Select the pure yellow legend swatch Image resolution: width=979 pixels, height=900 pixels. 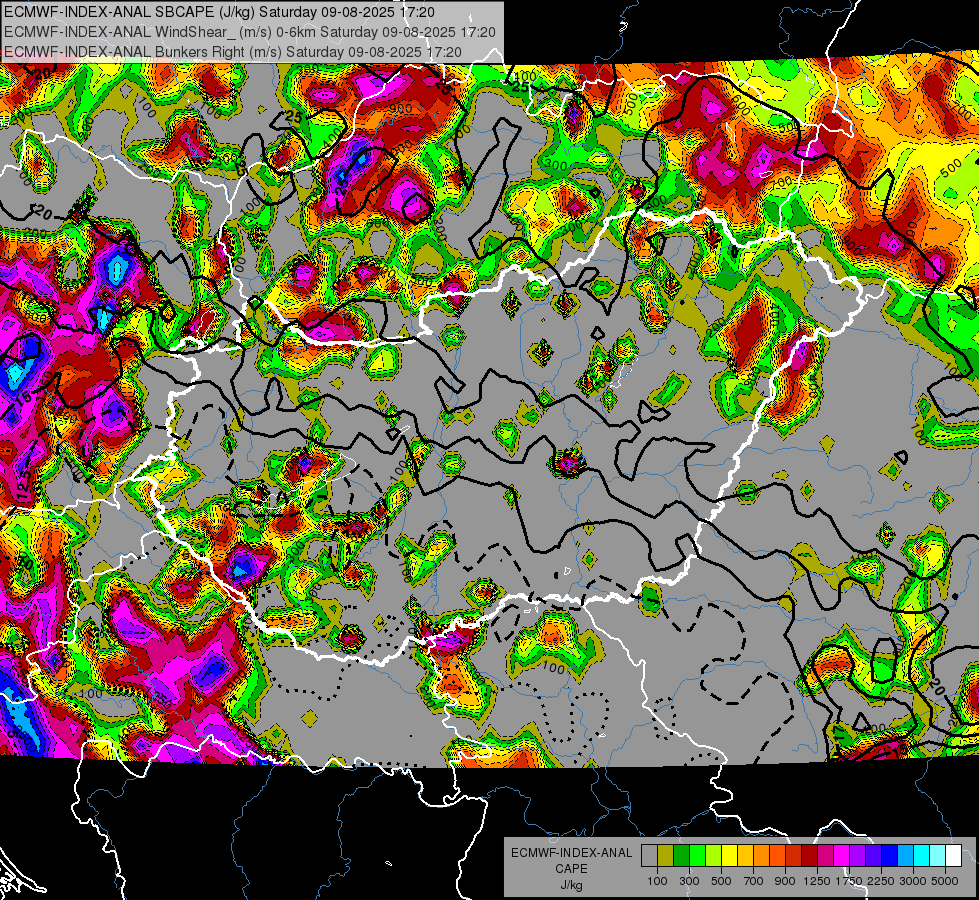(x=729, y=856)
